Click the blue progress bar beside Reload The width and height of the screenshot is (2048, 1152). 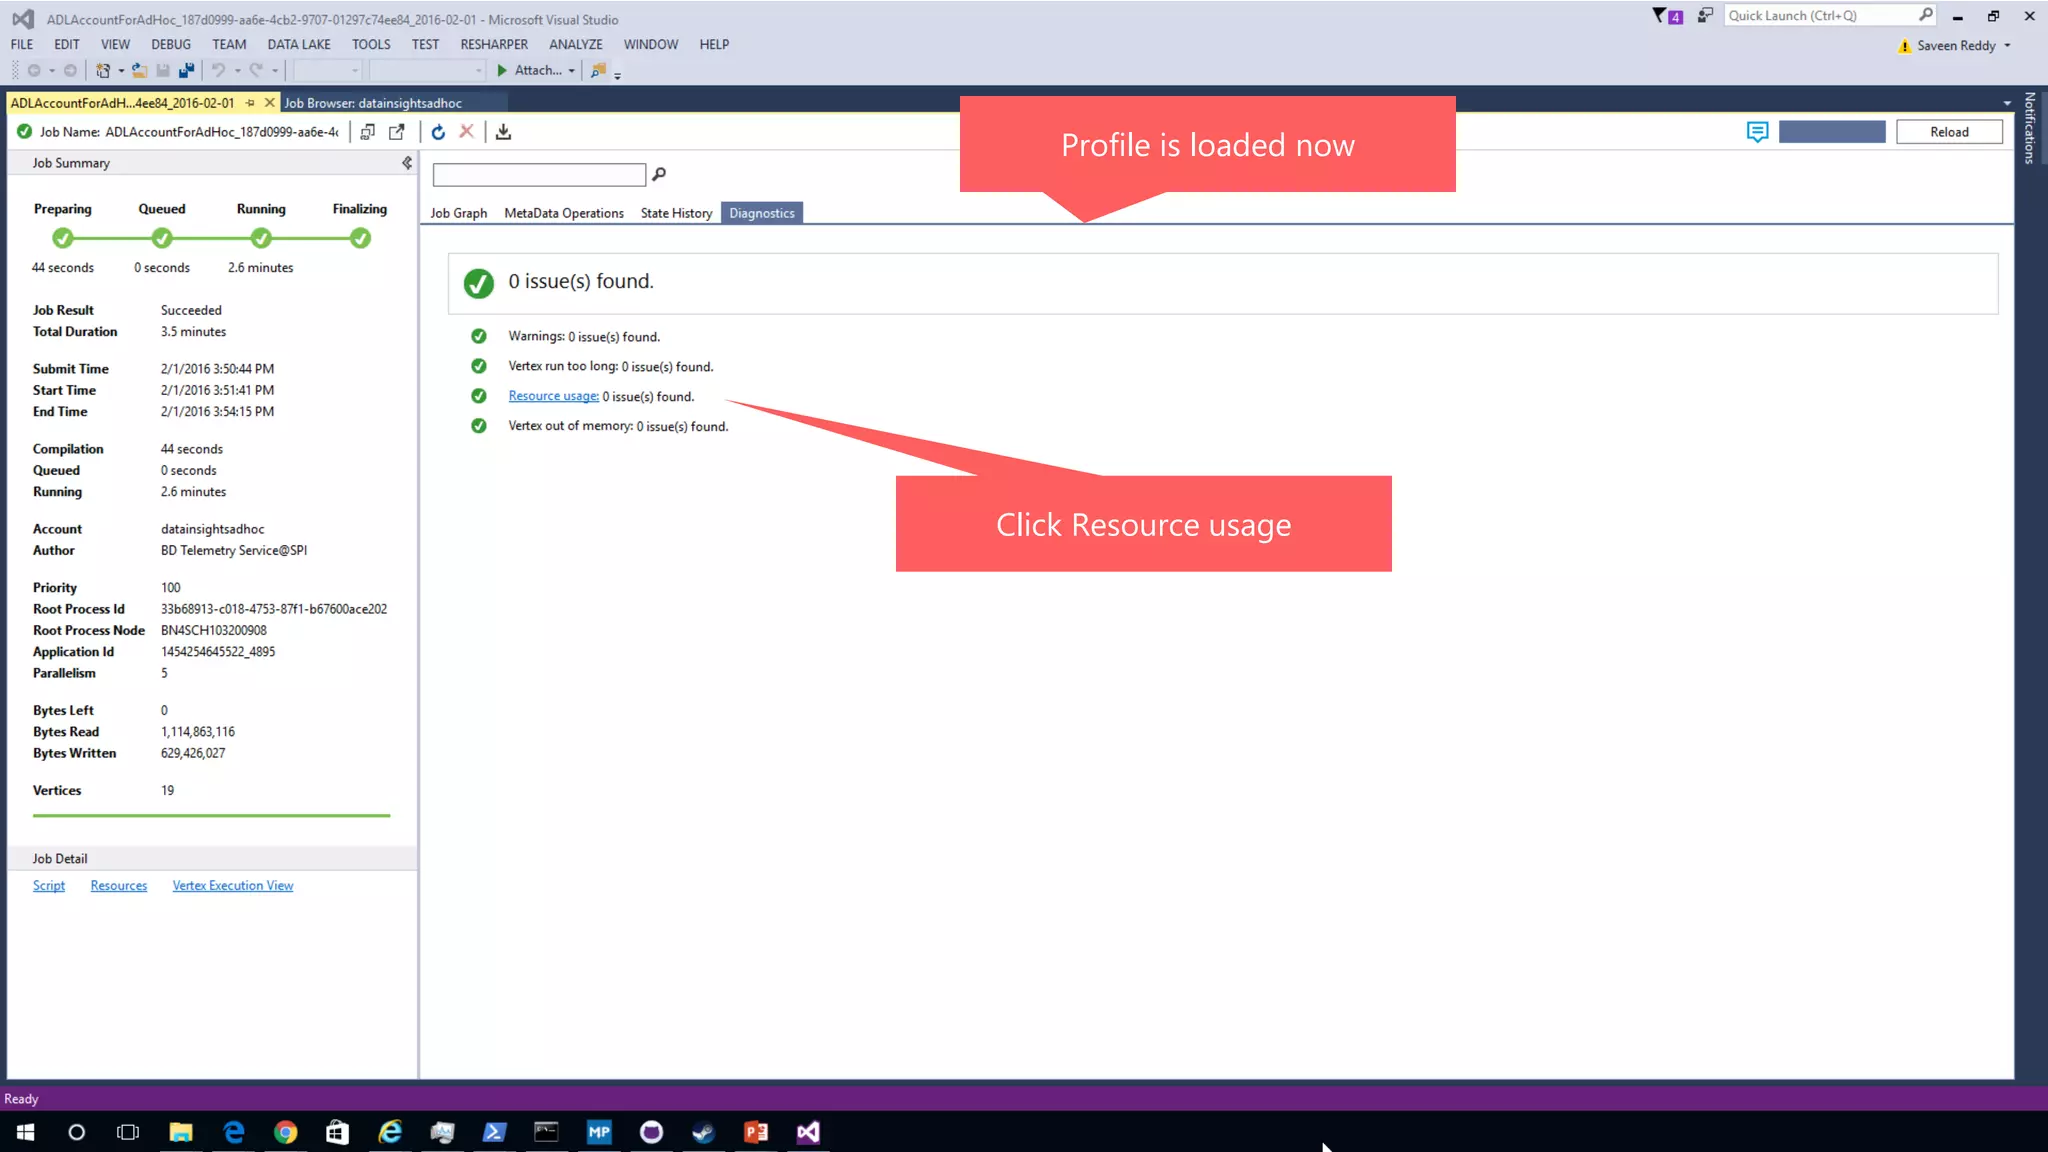pos(1832,132)
